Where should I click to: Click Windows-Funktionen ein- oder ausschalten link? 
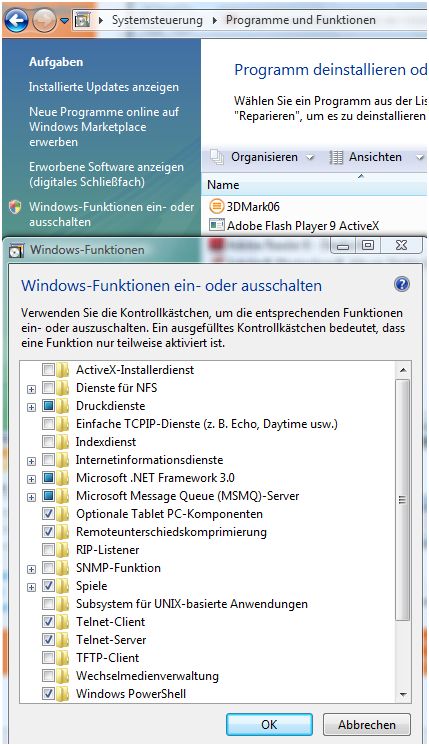[111, 215]
